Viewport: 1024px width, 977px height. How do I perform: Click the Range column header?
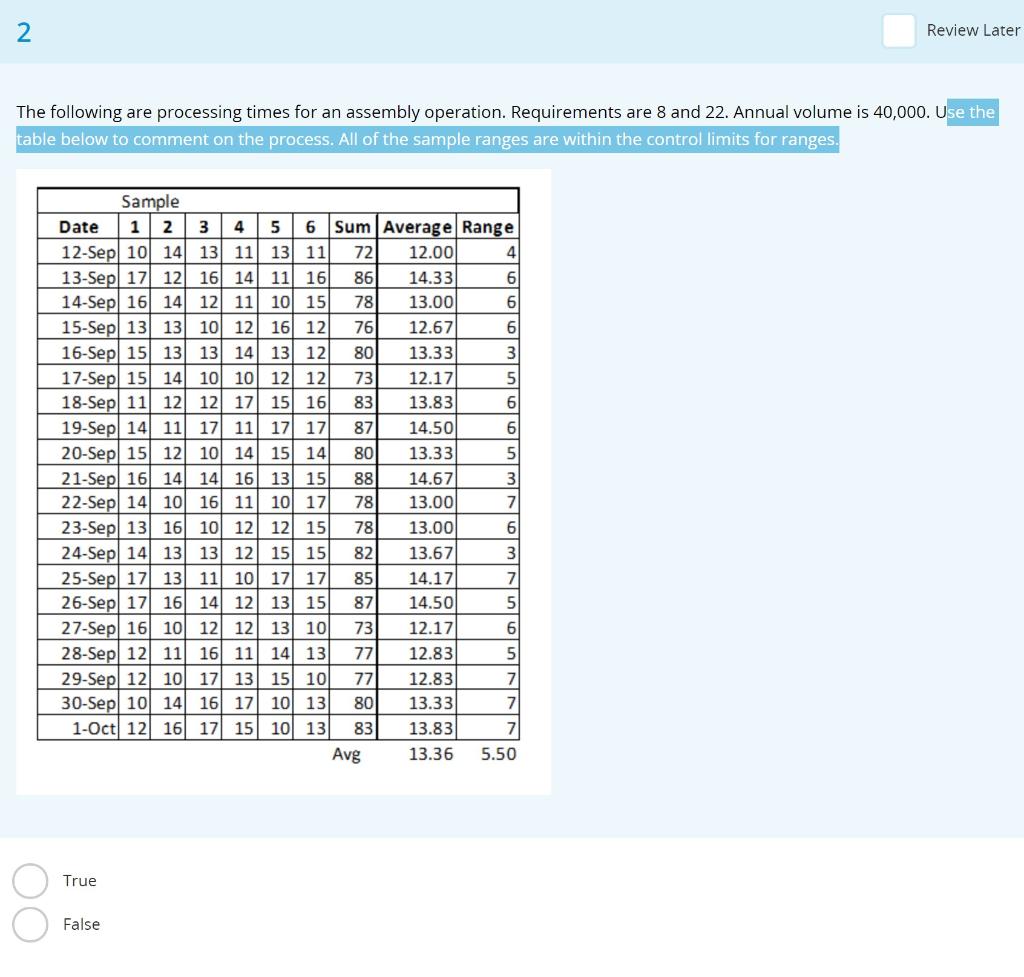point(487,227)
